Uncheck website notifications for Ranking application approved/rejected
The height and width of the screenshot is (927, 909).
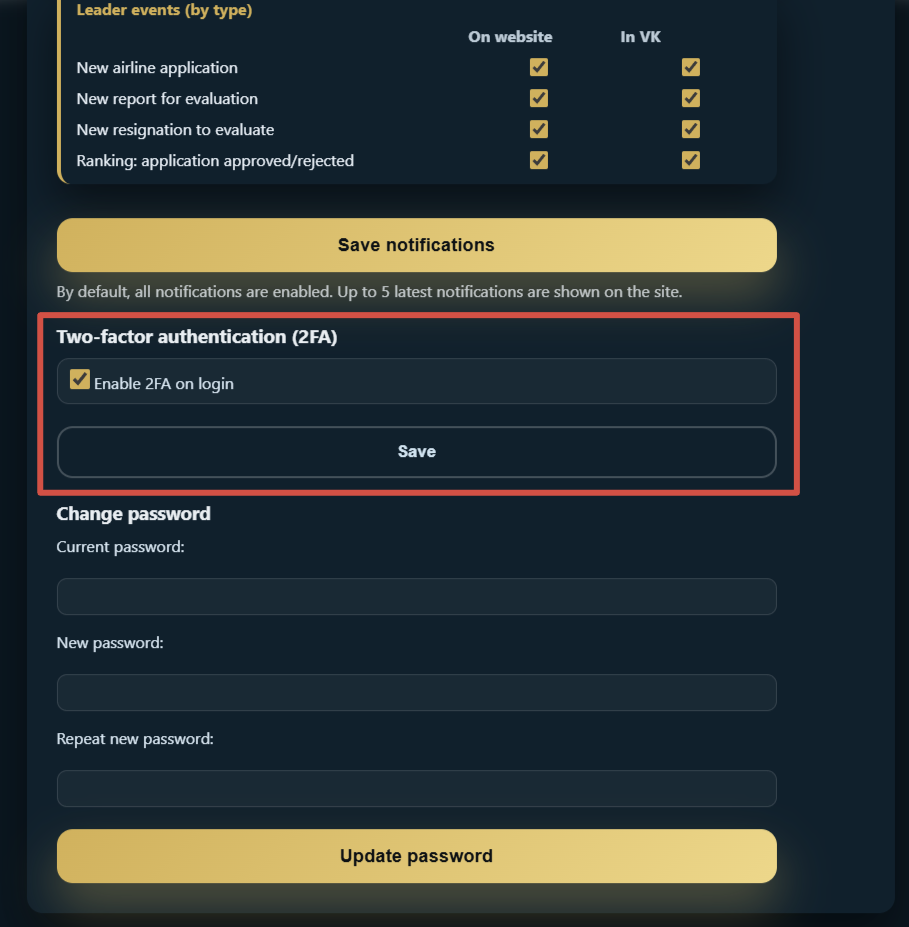pyautogui.click(x=539, y=160)
